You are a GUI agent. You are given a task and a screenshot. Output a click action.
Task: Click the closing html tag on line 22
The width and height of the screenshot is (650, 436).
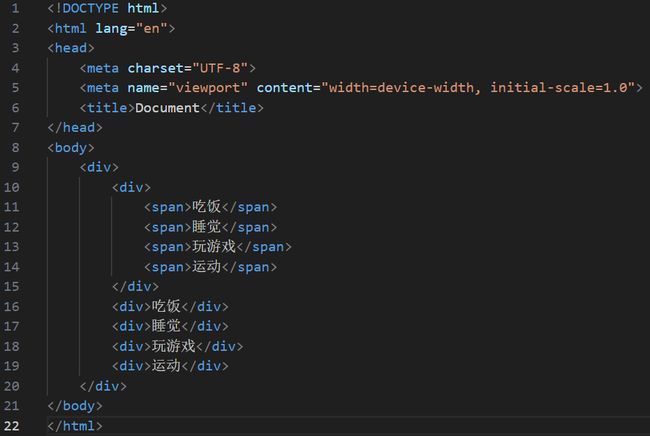pyautogui.click(x=75, y=426)
